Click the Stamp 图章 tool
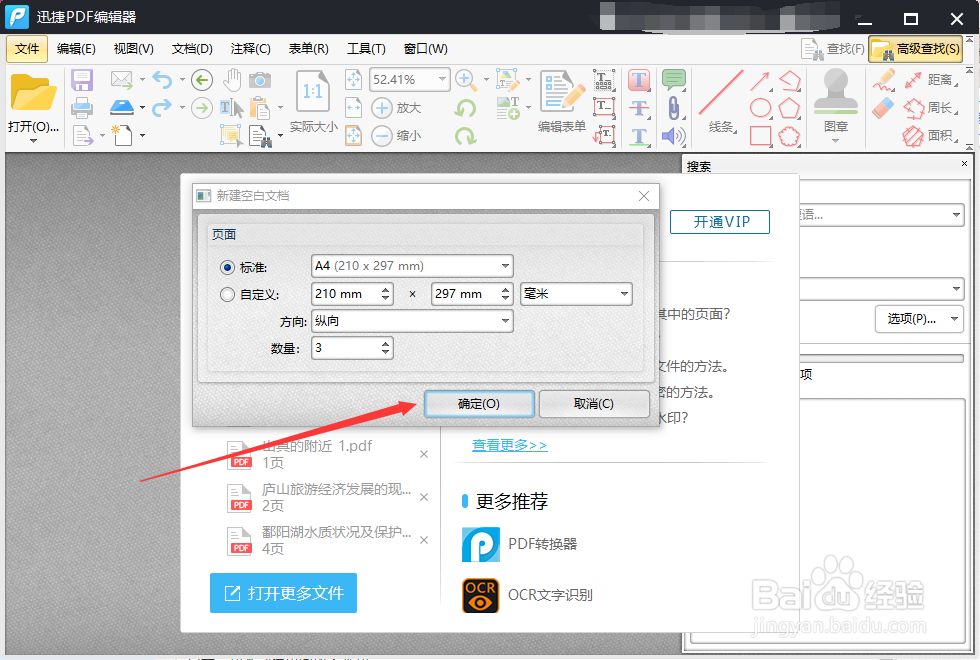Viewport: 980px width, 660px height. pos(836,100)
